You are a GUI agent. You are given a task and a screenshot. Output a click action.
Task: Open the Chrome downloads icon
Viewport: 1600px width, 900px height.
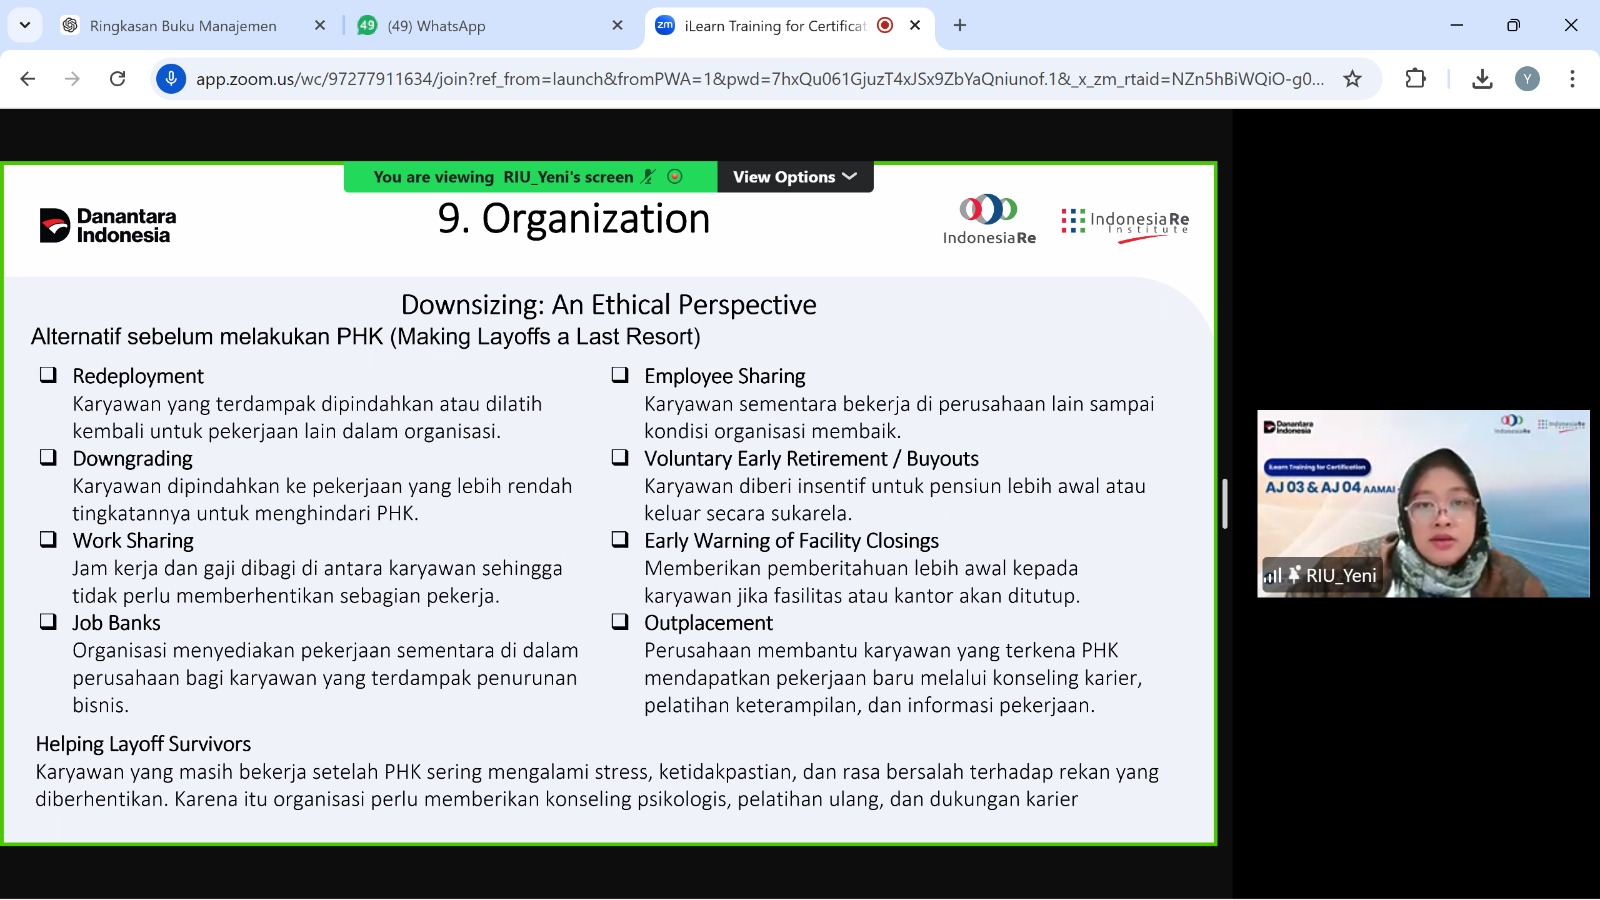(x=1482, y=79)
